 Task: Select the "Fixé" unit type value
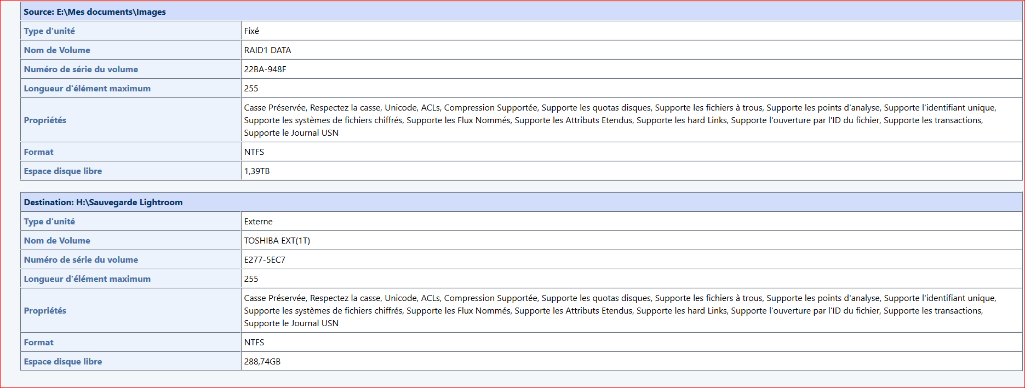[x=251, y=31]
